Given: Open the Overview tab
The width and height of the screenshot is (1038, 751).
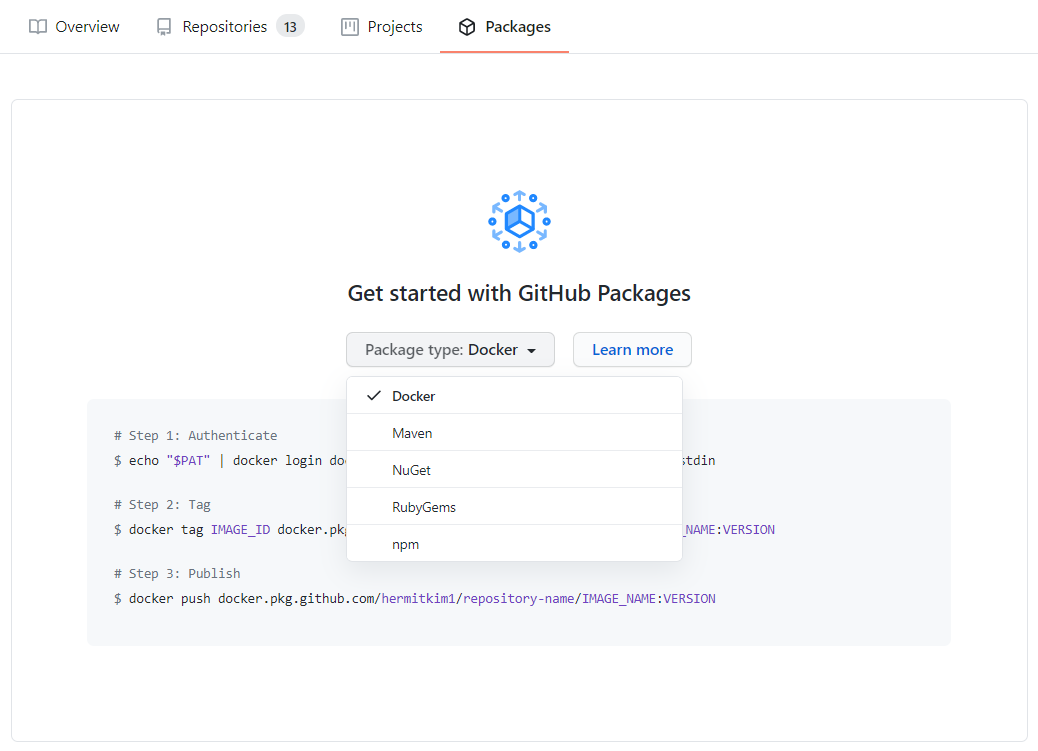Looking at the screenshot, I should point(74,26).
